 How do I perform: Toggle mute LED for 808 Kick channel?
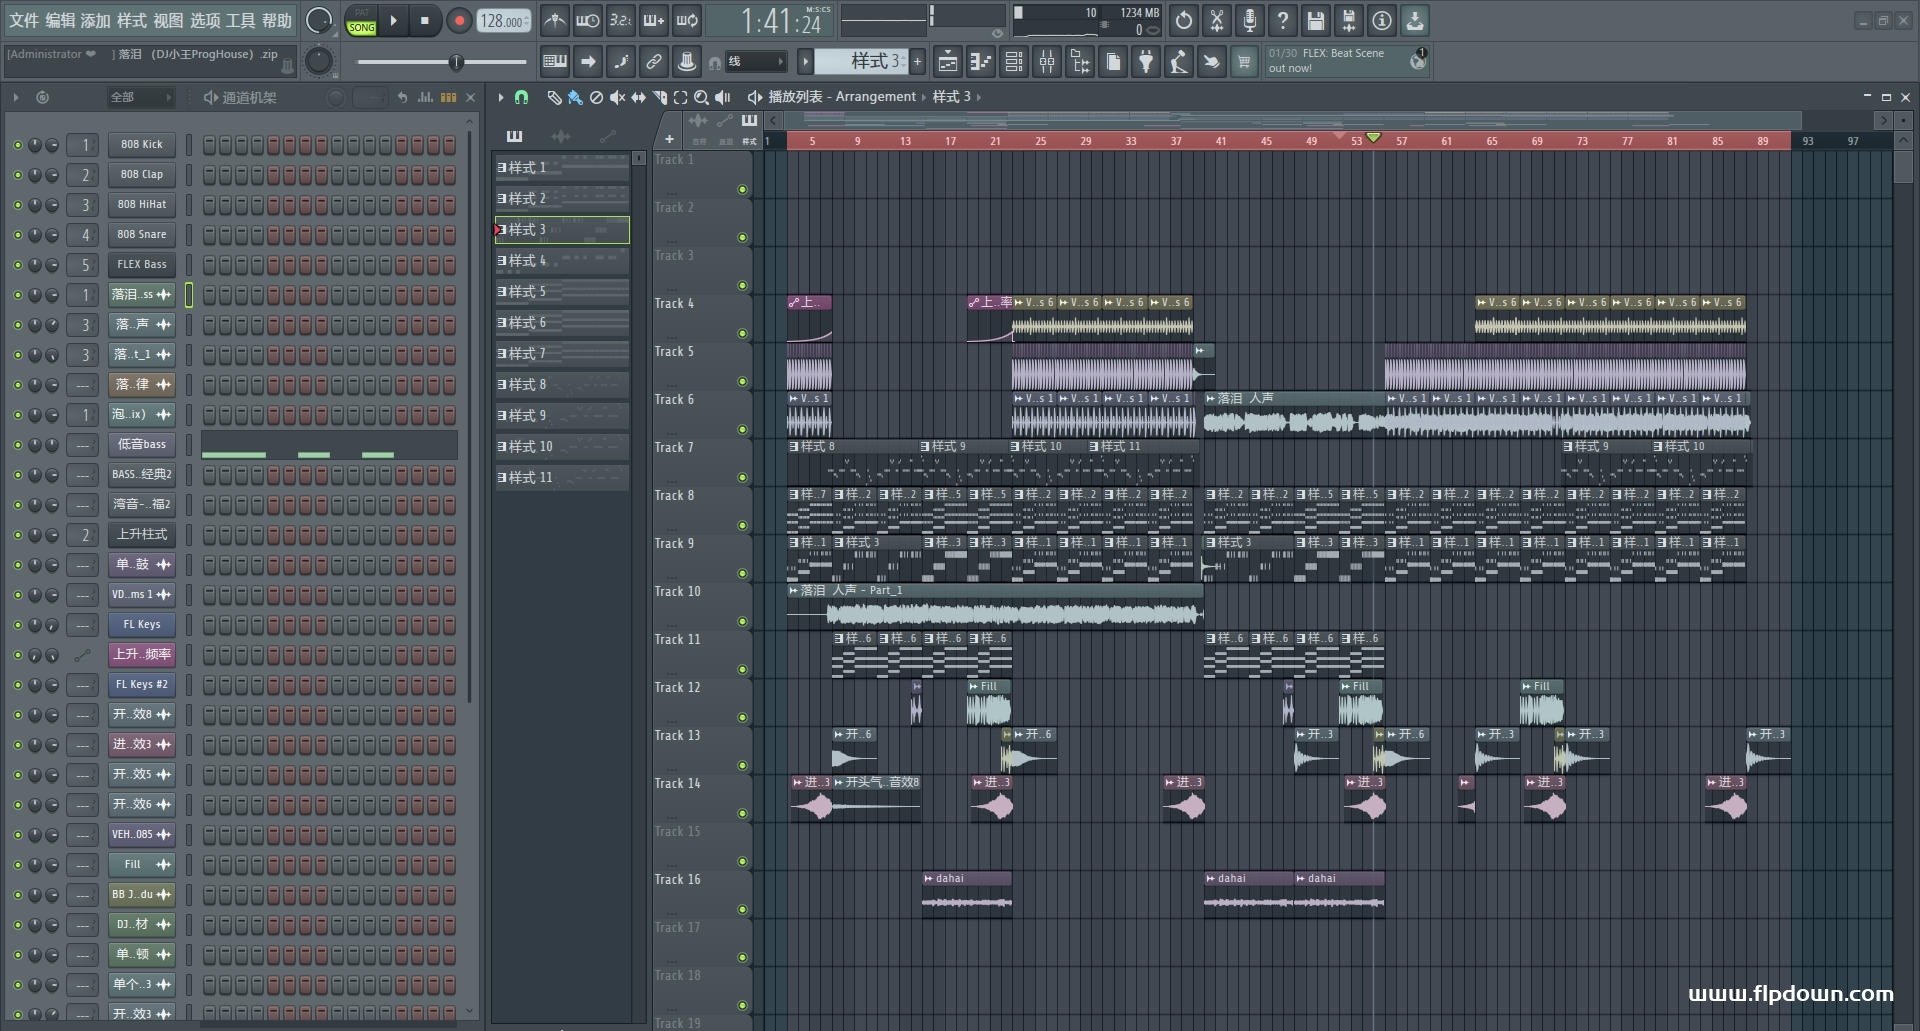[17, 145]
